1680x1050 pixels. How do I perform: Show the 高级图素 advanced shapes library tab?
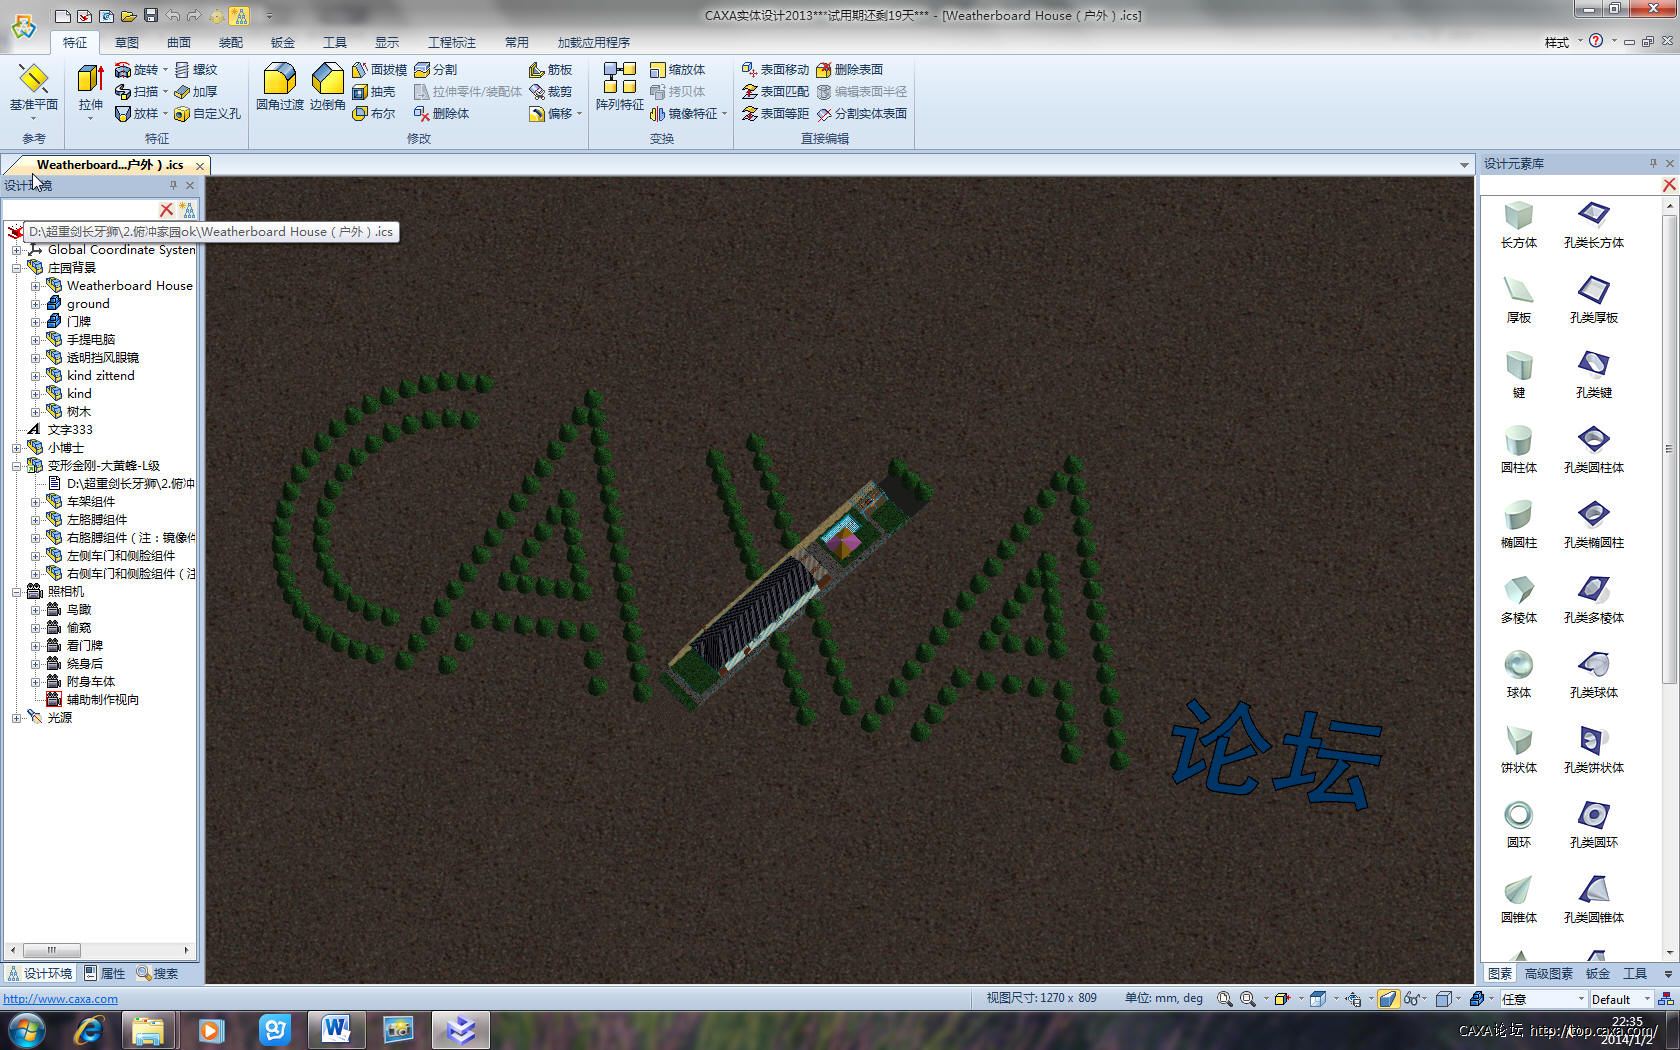[1549, 973]
